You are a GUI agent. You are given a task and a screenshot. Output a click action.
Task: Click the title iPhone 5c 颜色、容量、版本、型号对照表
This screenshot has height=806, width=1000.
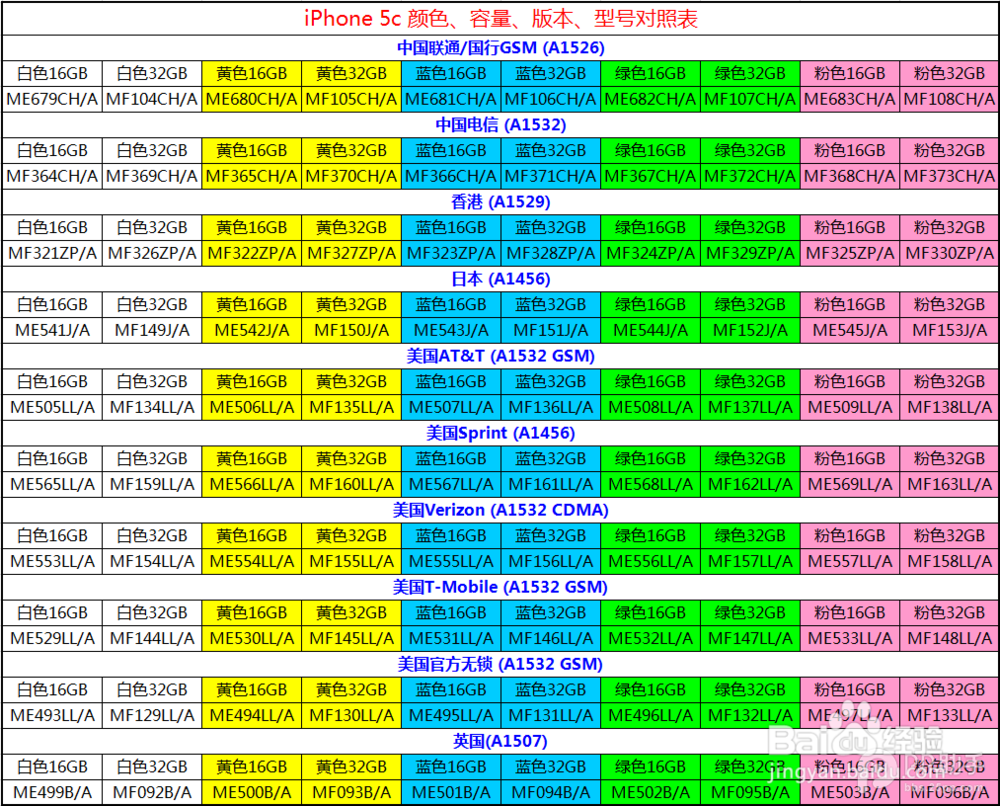(501, 18)
